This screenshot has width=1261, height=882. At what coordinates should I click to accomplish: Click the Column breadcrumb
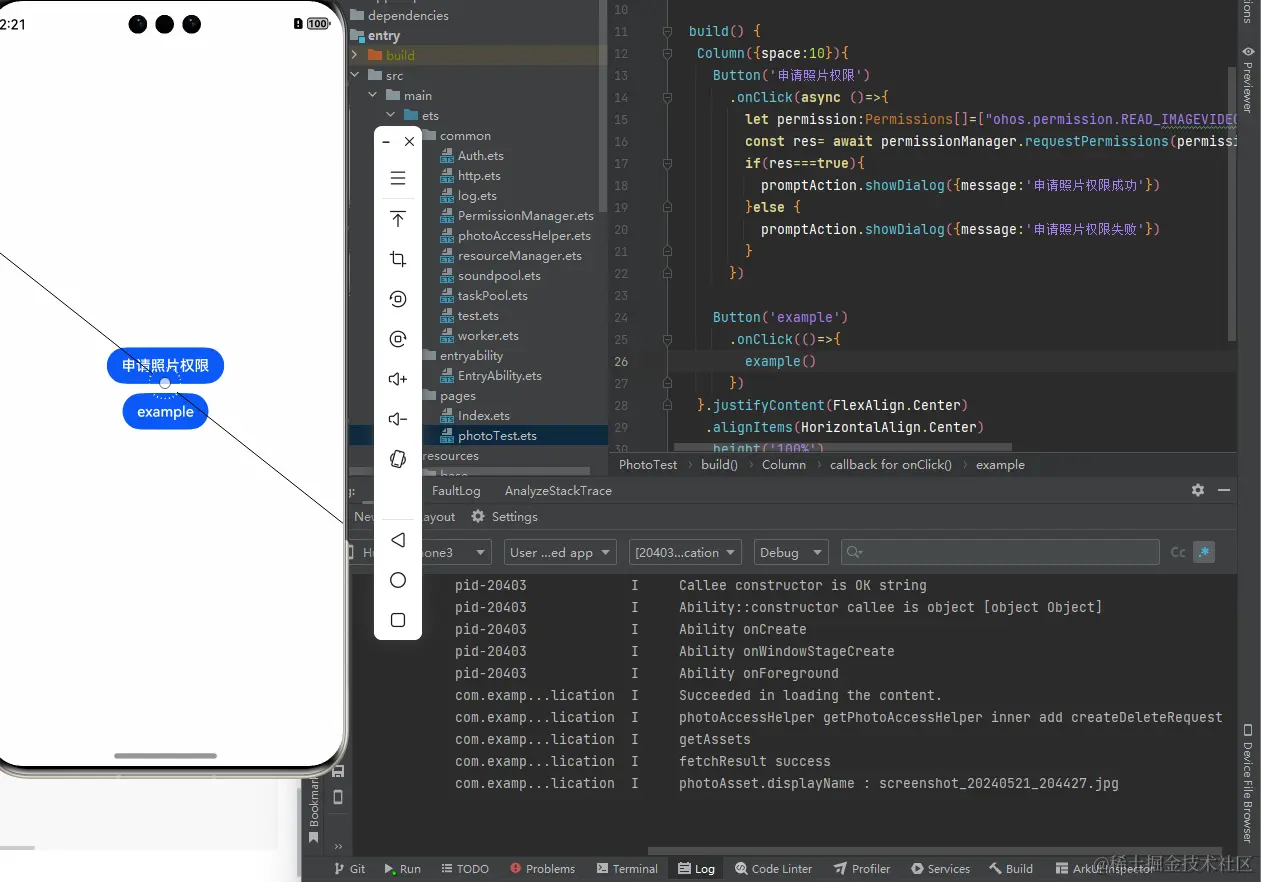(784, 464)
